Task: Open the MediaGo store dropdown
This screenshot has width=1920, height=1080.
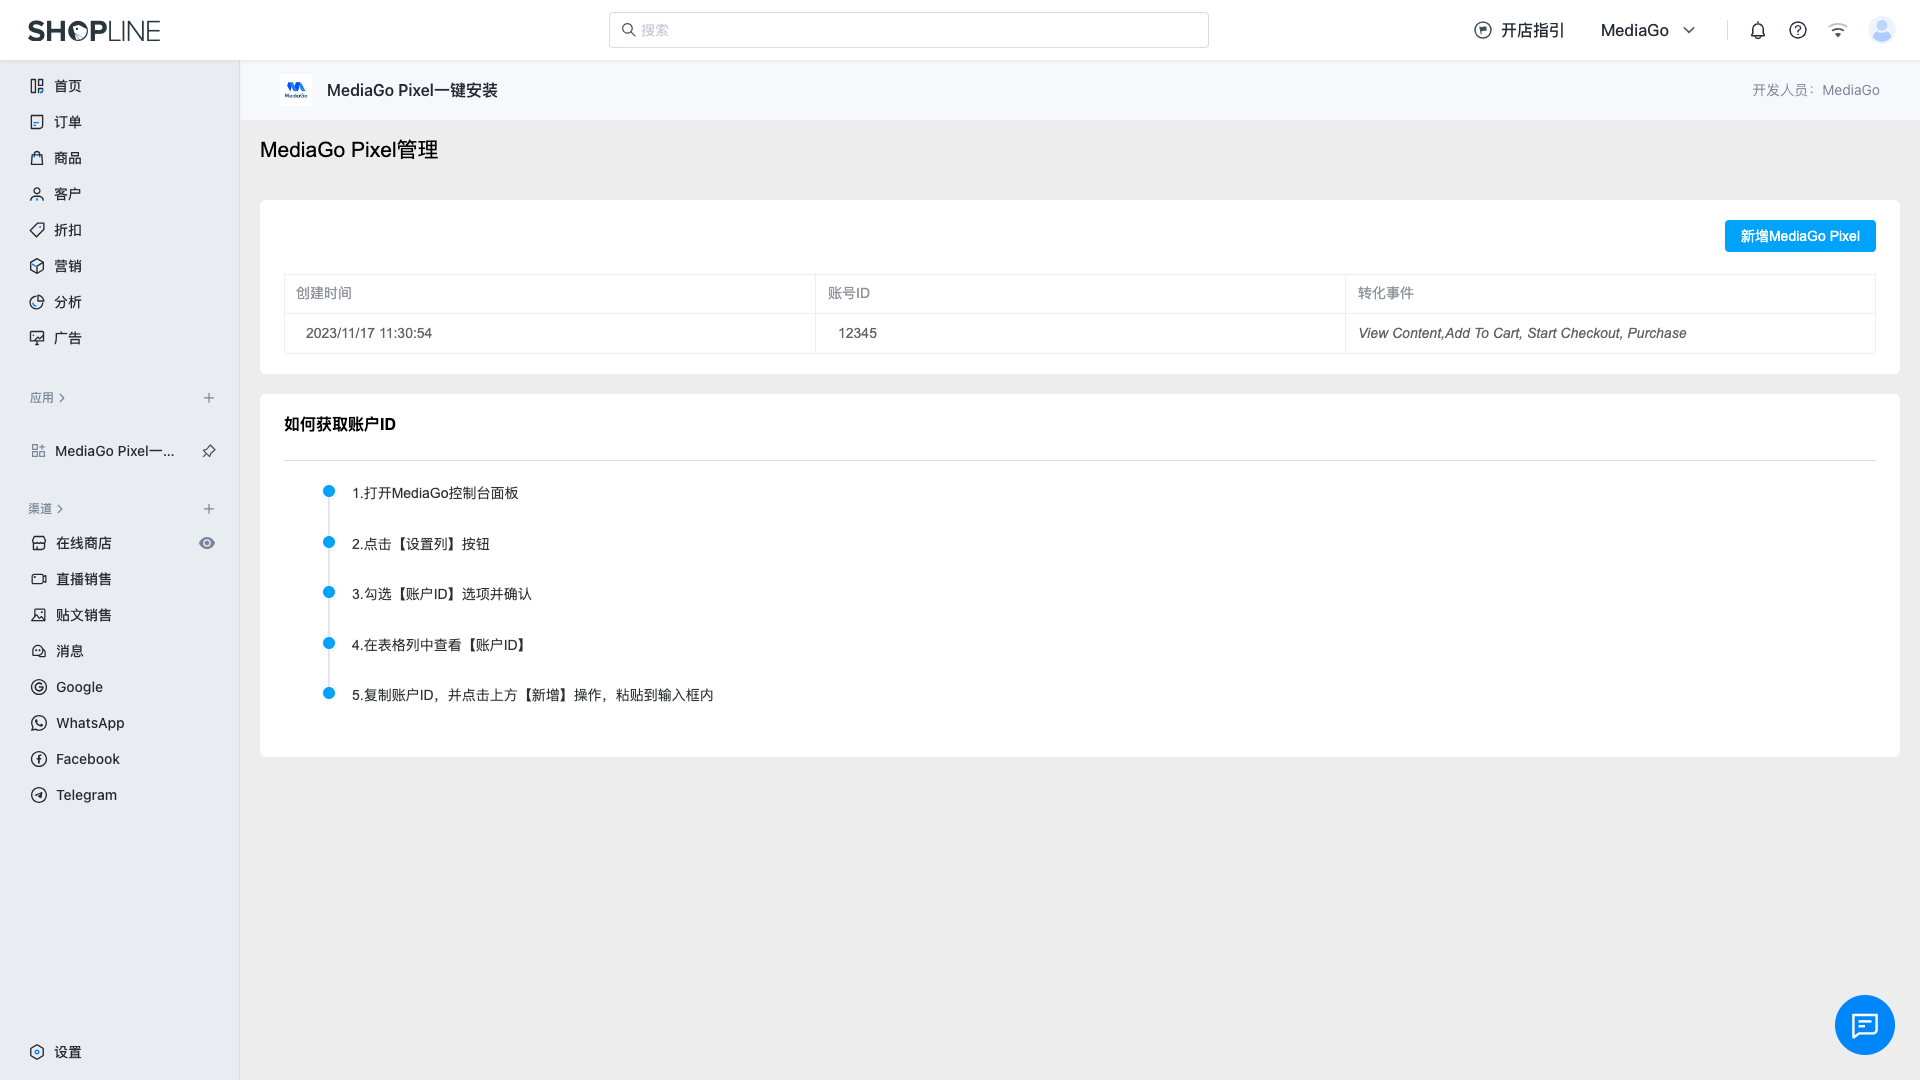Action: coord(1648,30)
